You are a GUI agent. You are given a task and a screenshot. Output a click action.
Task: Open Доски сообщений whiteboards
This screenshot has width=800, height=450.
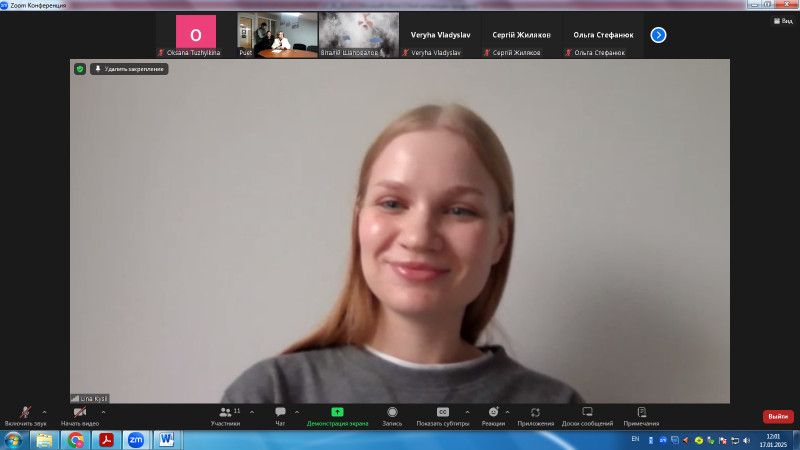tap(587, 414)
